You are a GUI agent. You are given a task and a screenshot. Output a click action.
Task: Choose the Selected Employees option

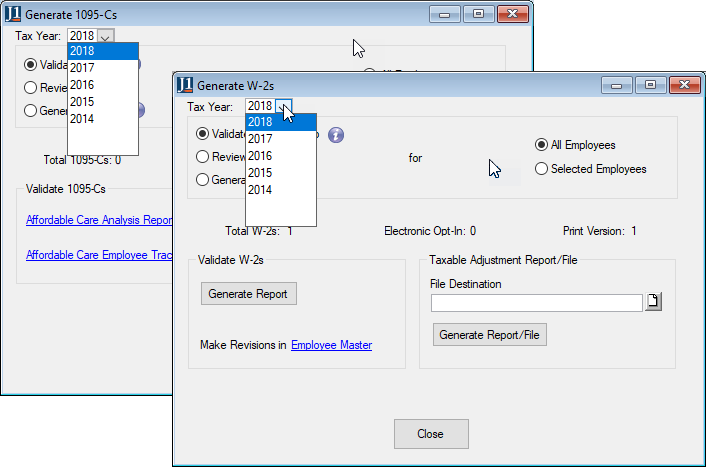[542, 169]
